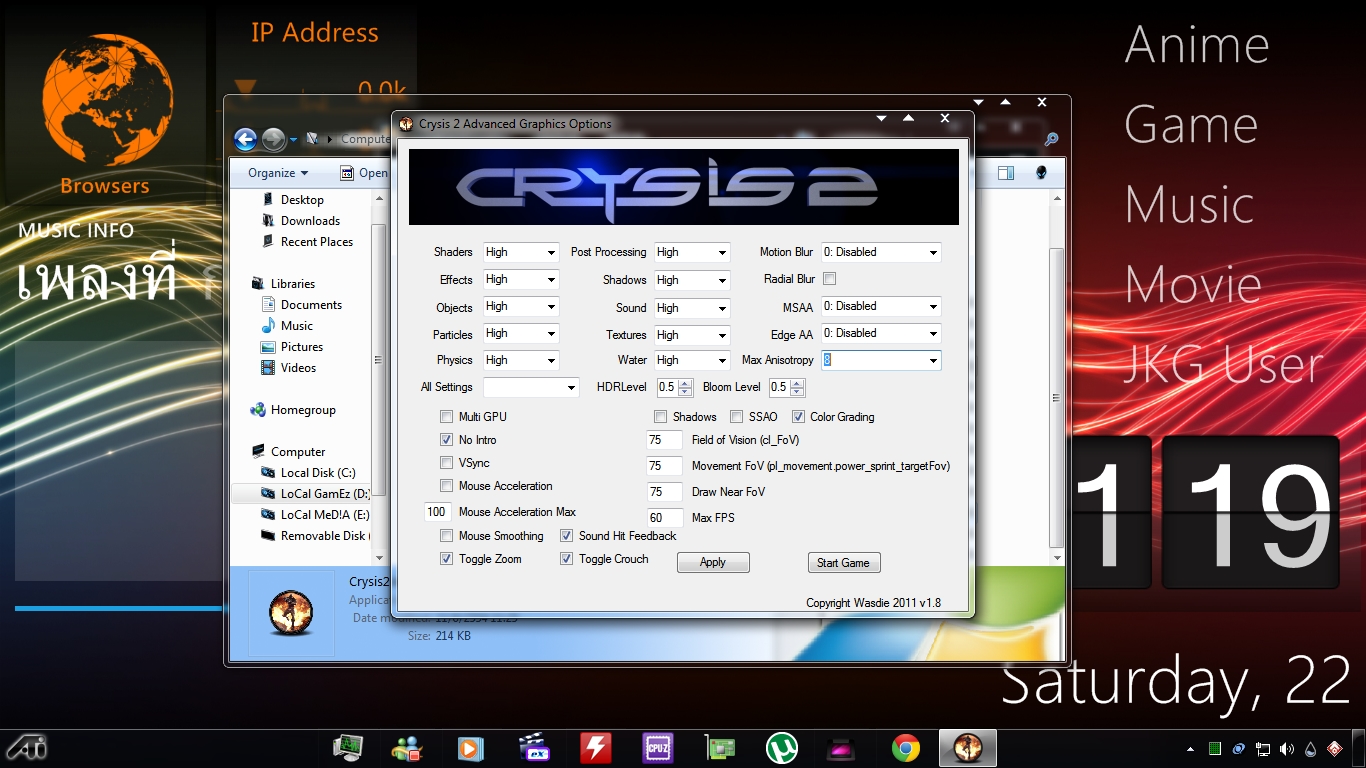
Task: Increase HDRLevel with the up arrow
Action: pos(685,383)
